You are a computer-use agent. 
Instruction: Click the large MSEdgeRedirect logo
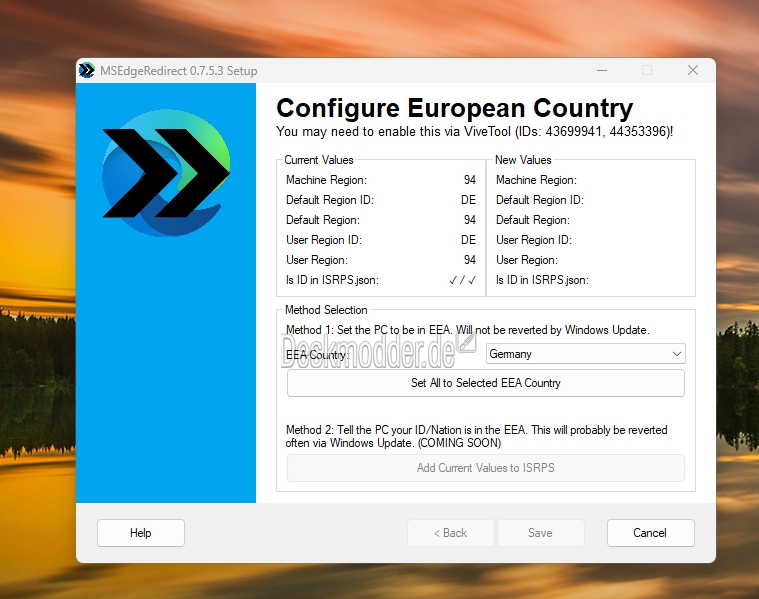pos(166,173)
